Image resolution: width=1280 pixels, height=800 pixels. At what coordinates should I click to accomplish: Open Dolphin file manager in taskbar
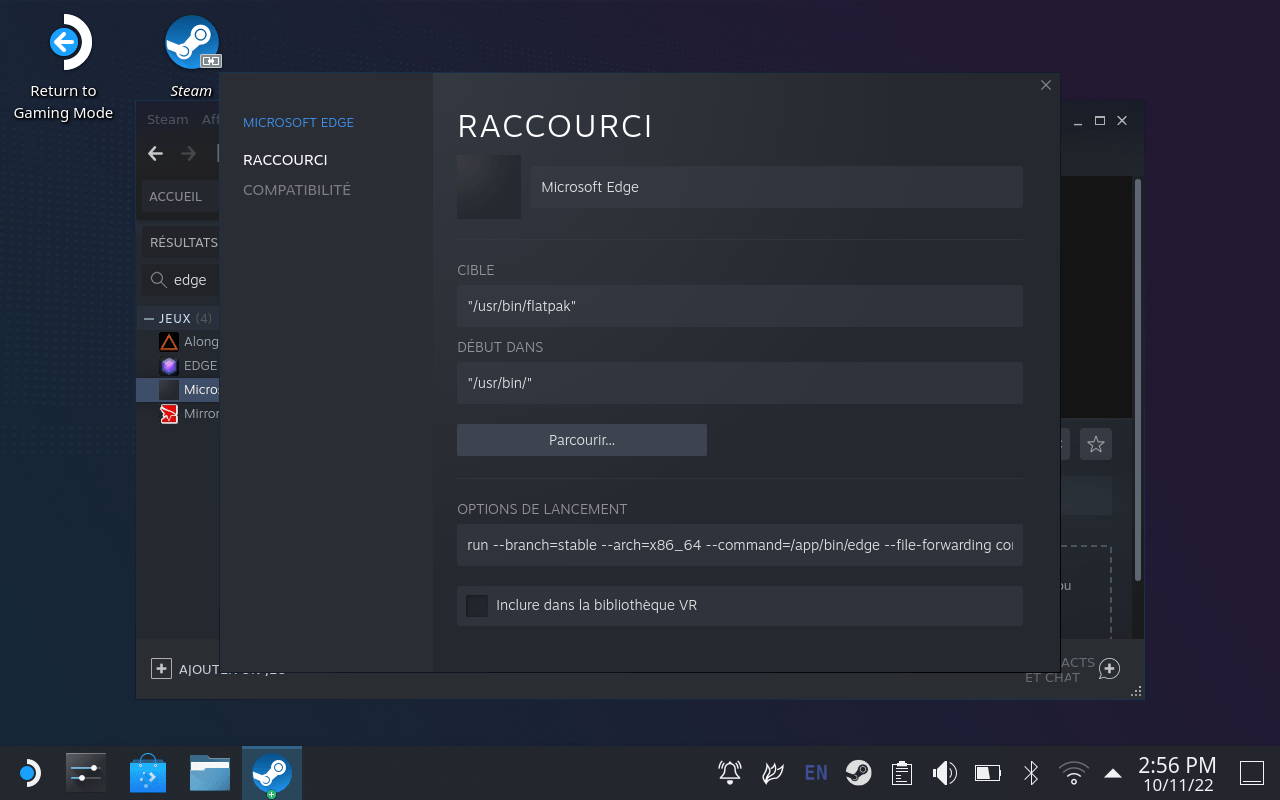(210, 773)
